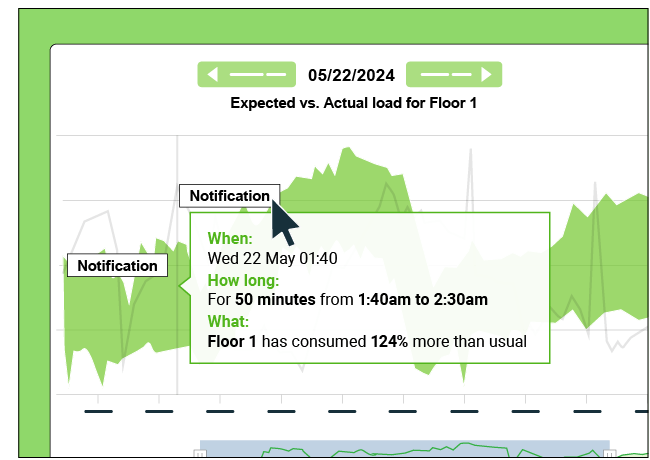
Task: Click the "What:" heading in tooltip
Action: (228, 321)
